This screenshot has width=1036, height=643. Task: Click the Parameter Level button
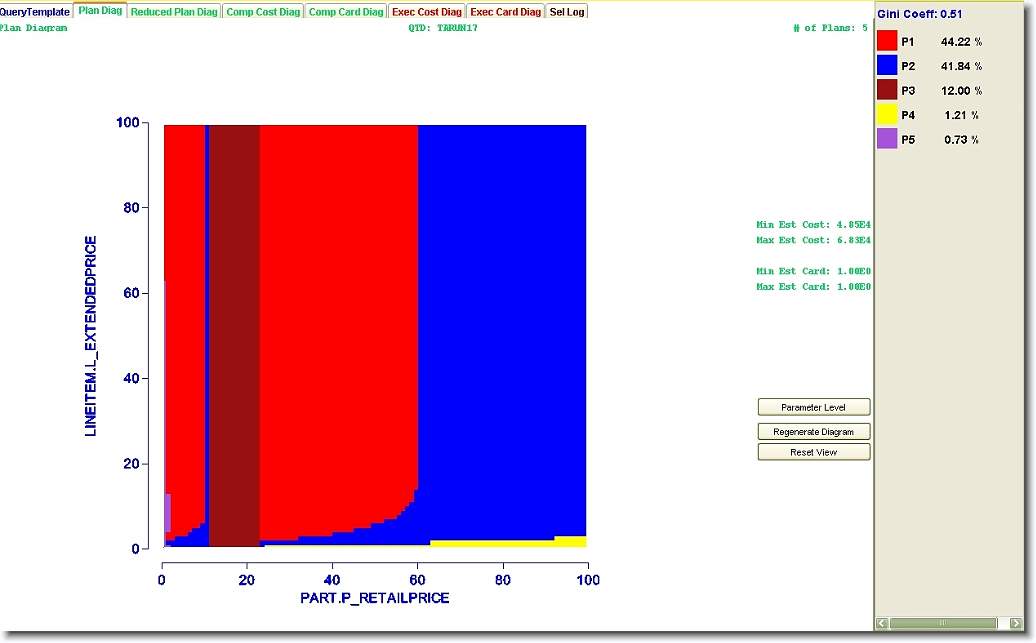click(x=813, y=408)
